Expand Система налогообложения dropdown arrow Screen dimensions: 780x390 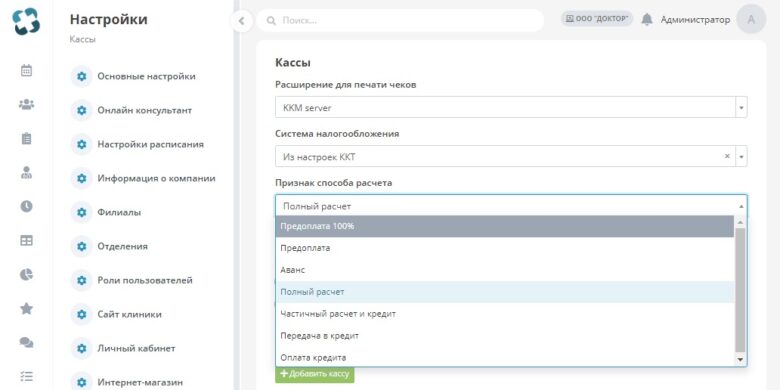(741, 157)
